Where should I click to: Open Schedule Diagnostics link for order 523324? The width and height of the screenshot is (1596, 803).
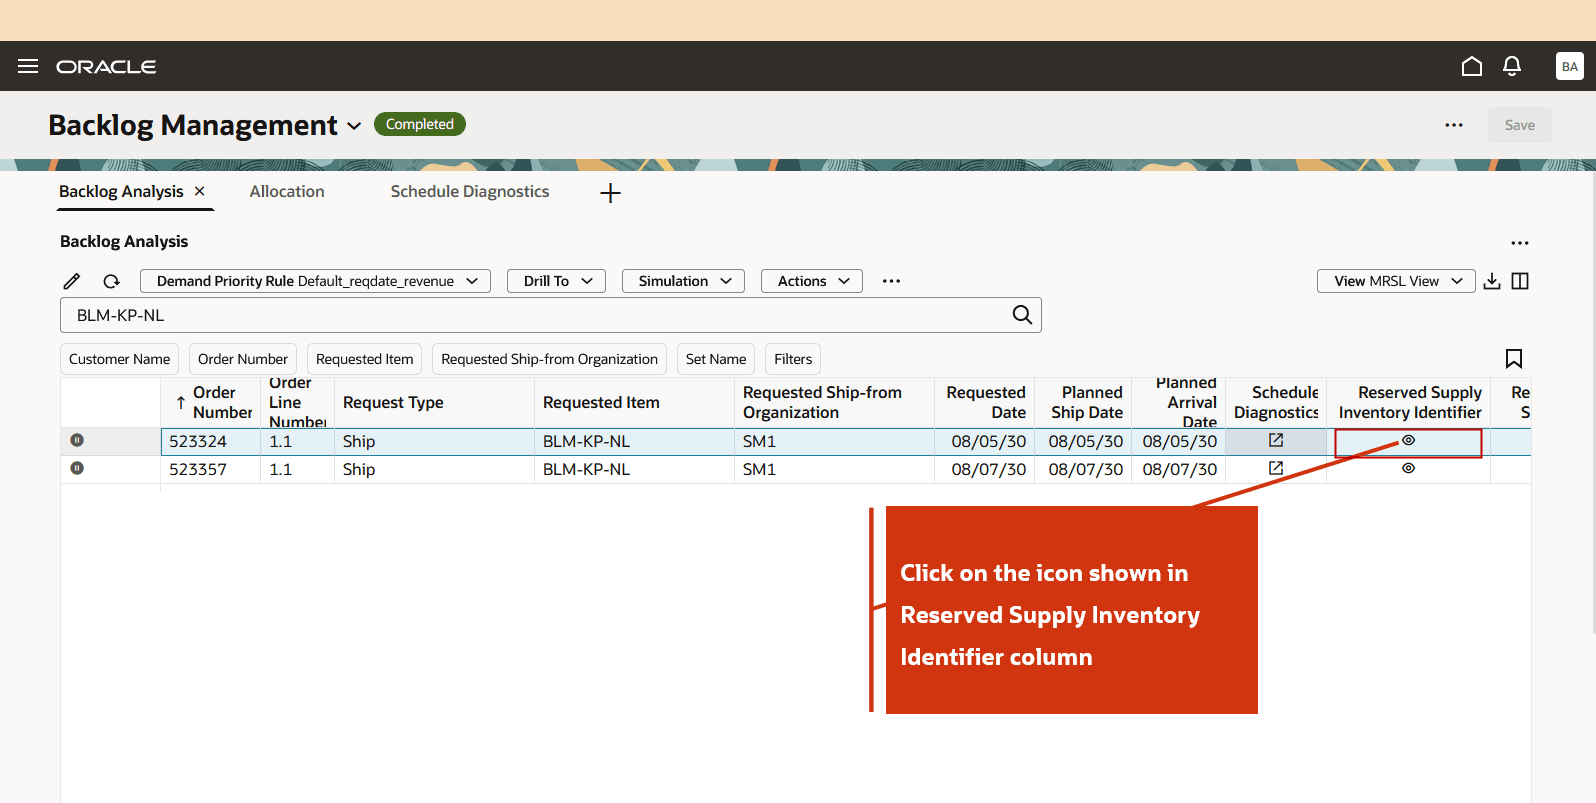pos(1276,440)
